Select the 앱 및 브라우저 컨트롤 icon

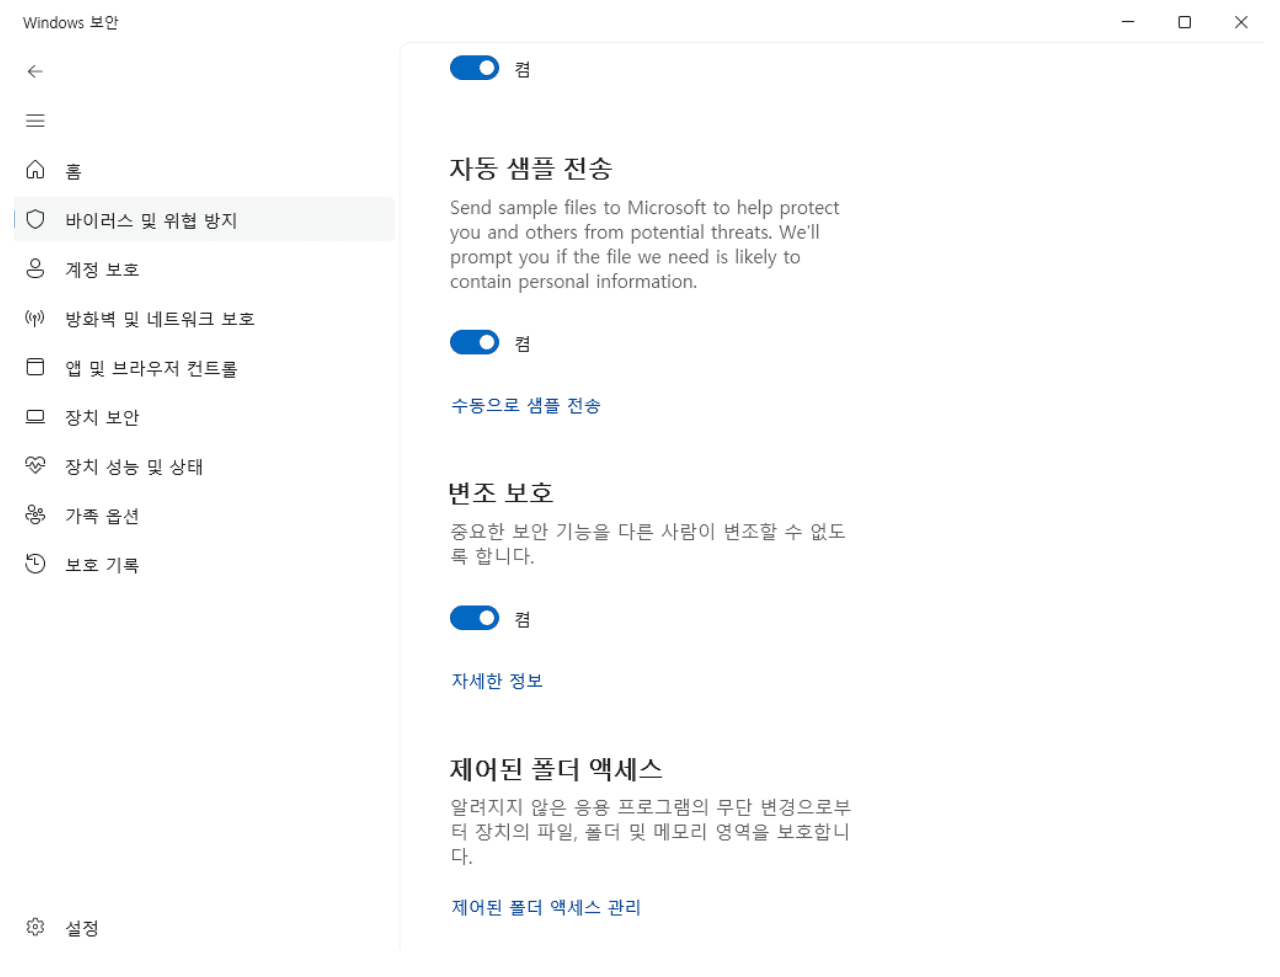pyautogui.click(x=35, y=367)
